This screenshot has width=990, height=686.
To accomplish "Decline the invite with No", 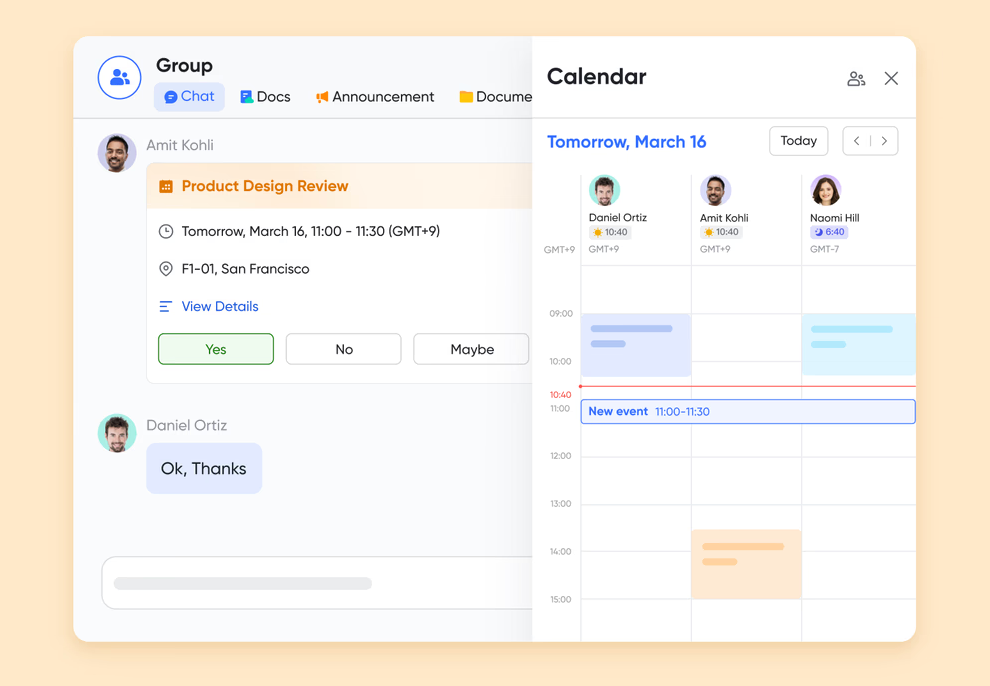I will click(x=343, y=349).
